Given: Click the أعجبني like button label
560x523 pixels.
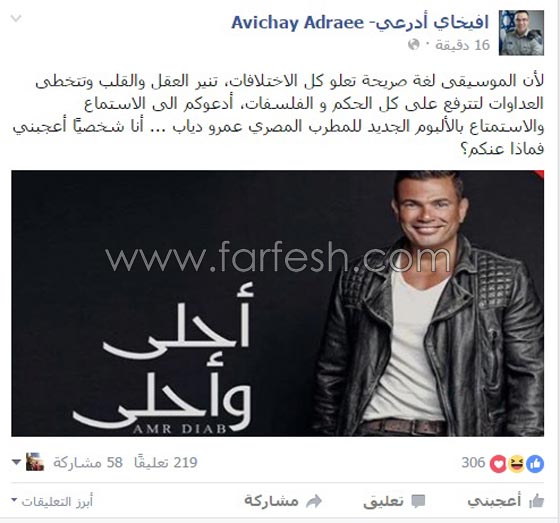Looking at the screenshot, I should click(x=494, y=501).
